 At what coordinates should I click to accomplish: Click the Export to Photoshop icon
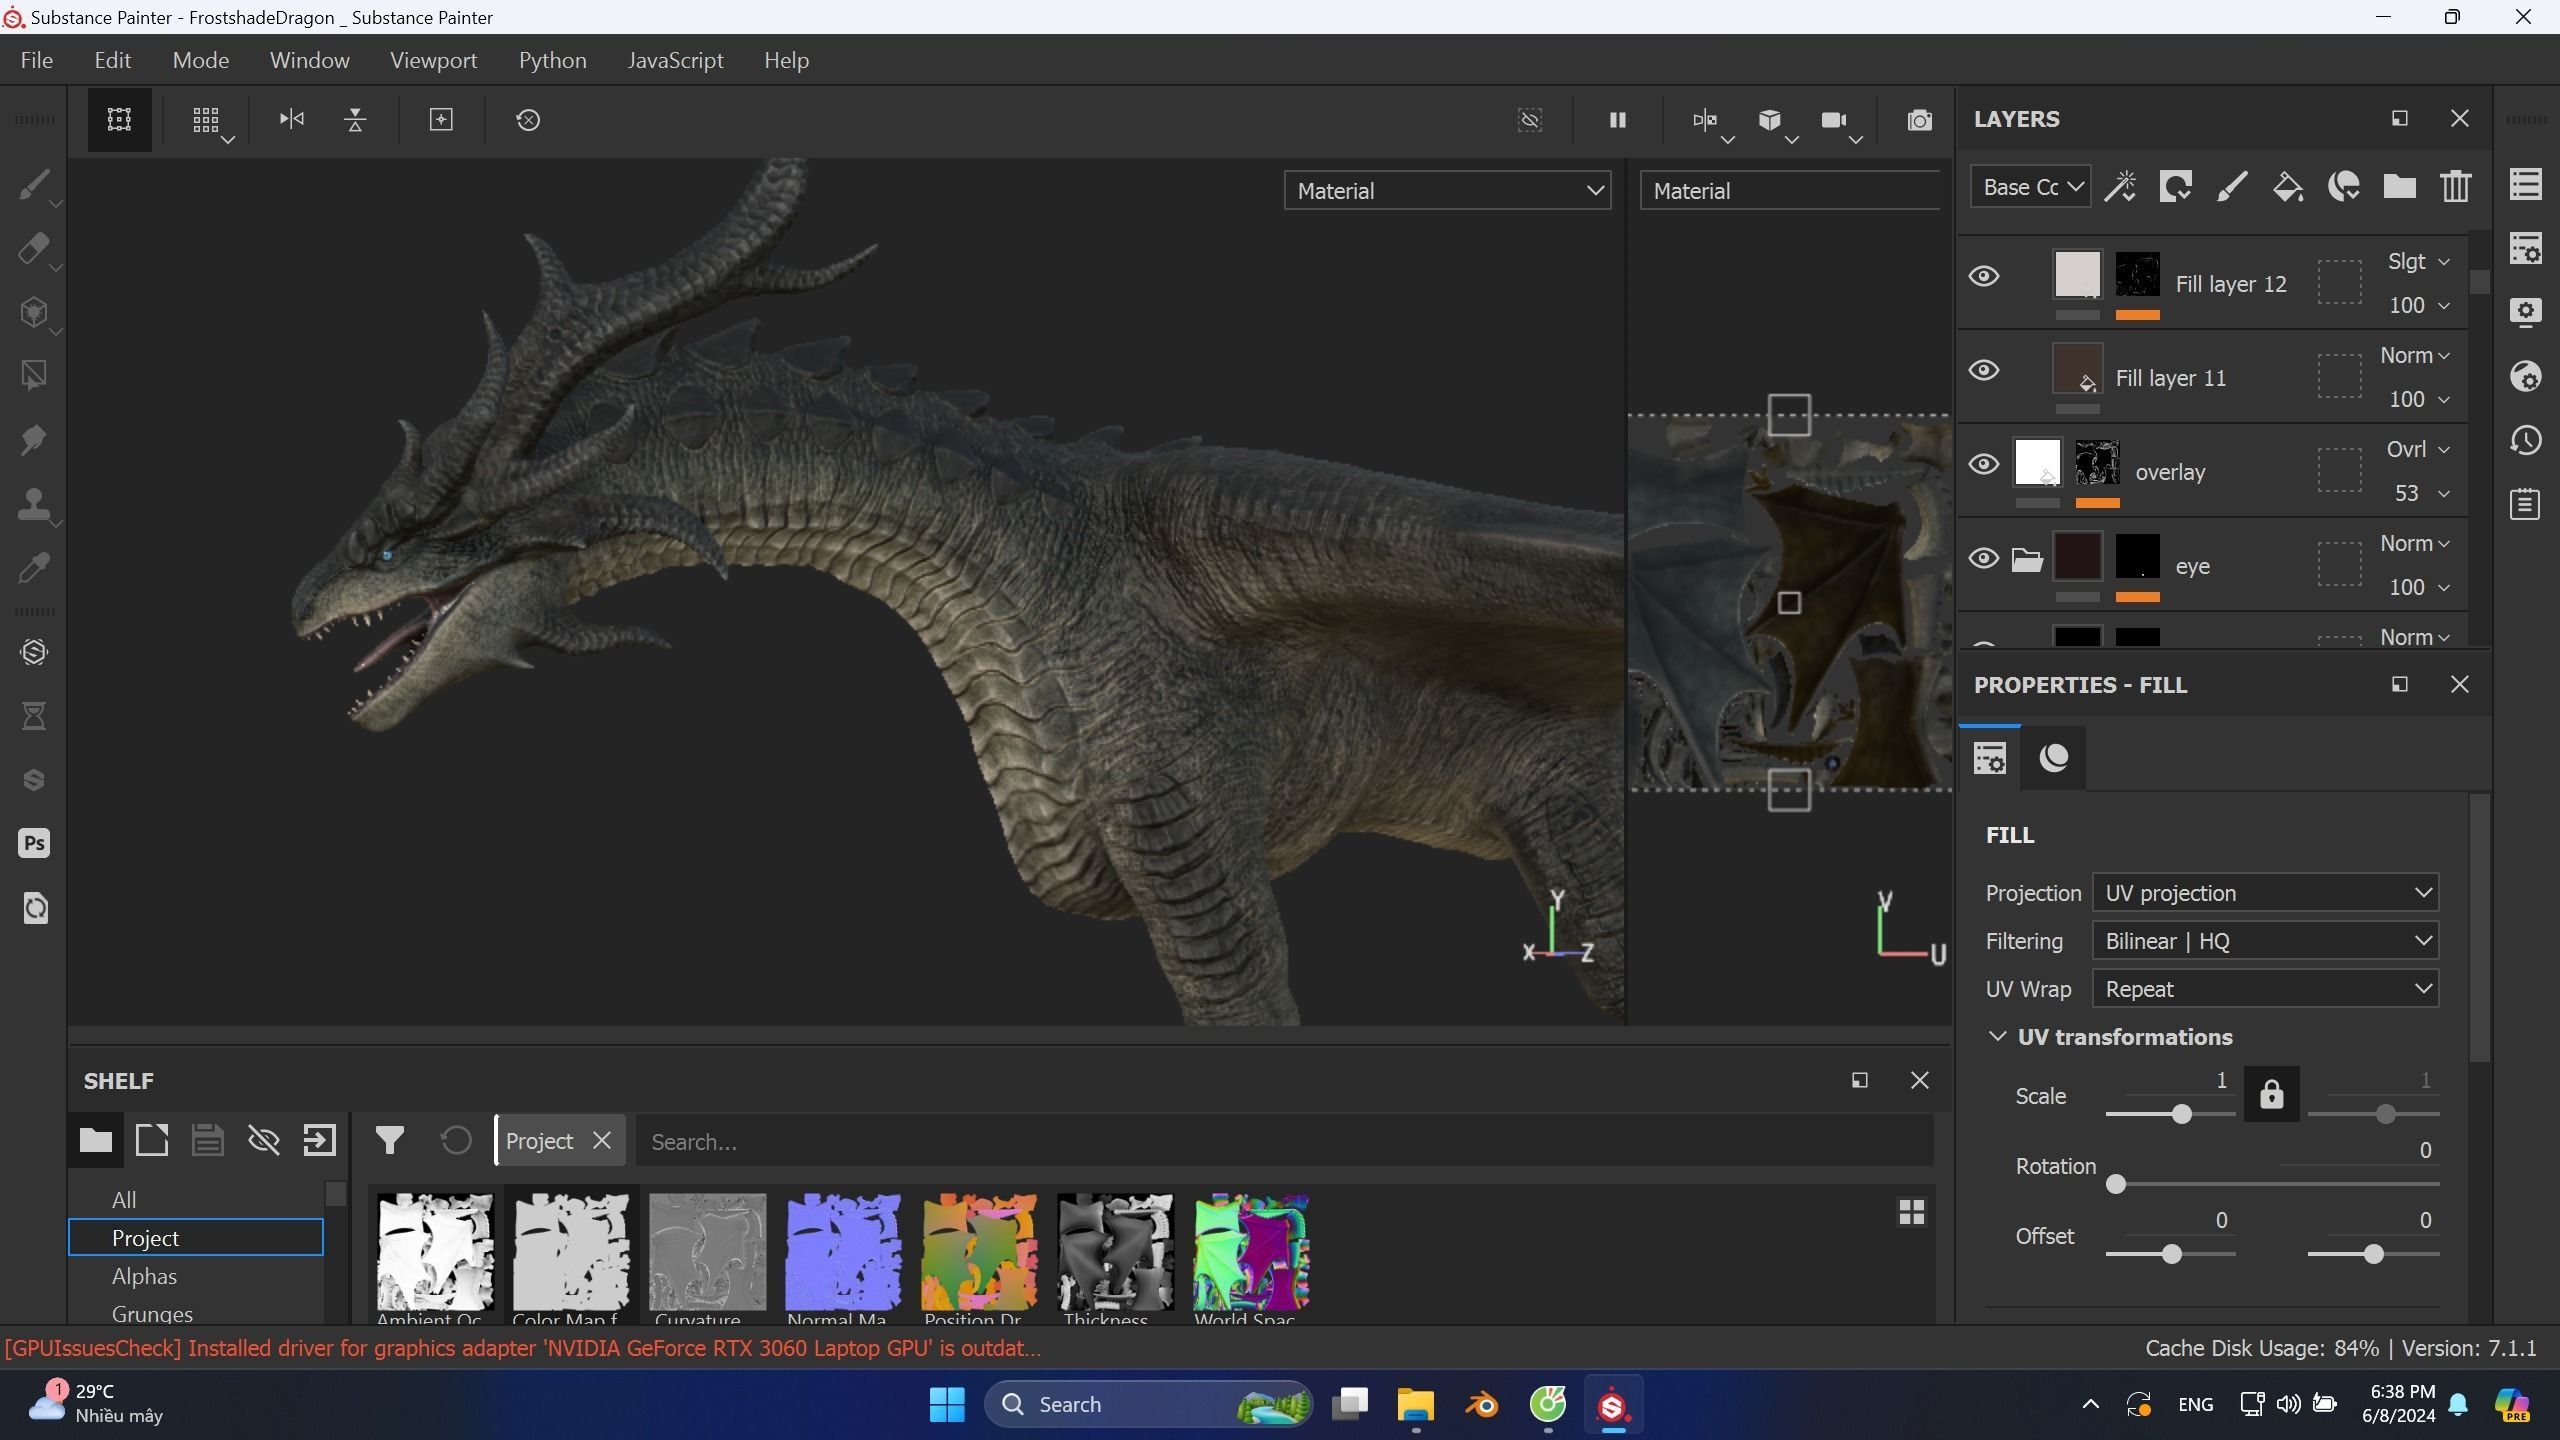pyautogui.click(x=34, y=844)
